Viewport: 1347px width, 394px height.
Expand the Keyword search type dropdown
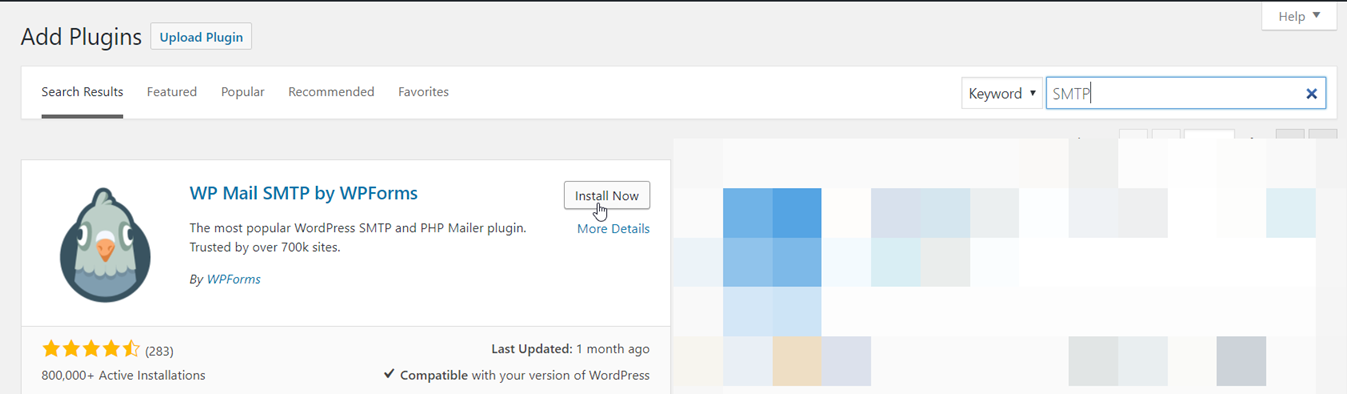click(1001, 94)
